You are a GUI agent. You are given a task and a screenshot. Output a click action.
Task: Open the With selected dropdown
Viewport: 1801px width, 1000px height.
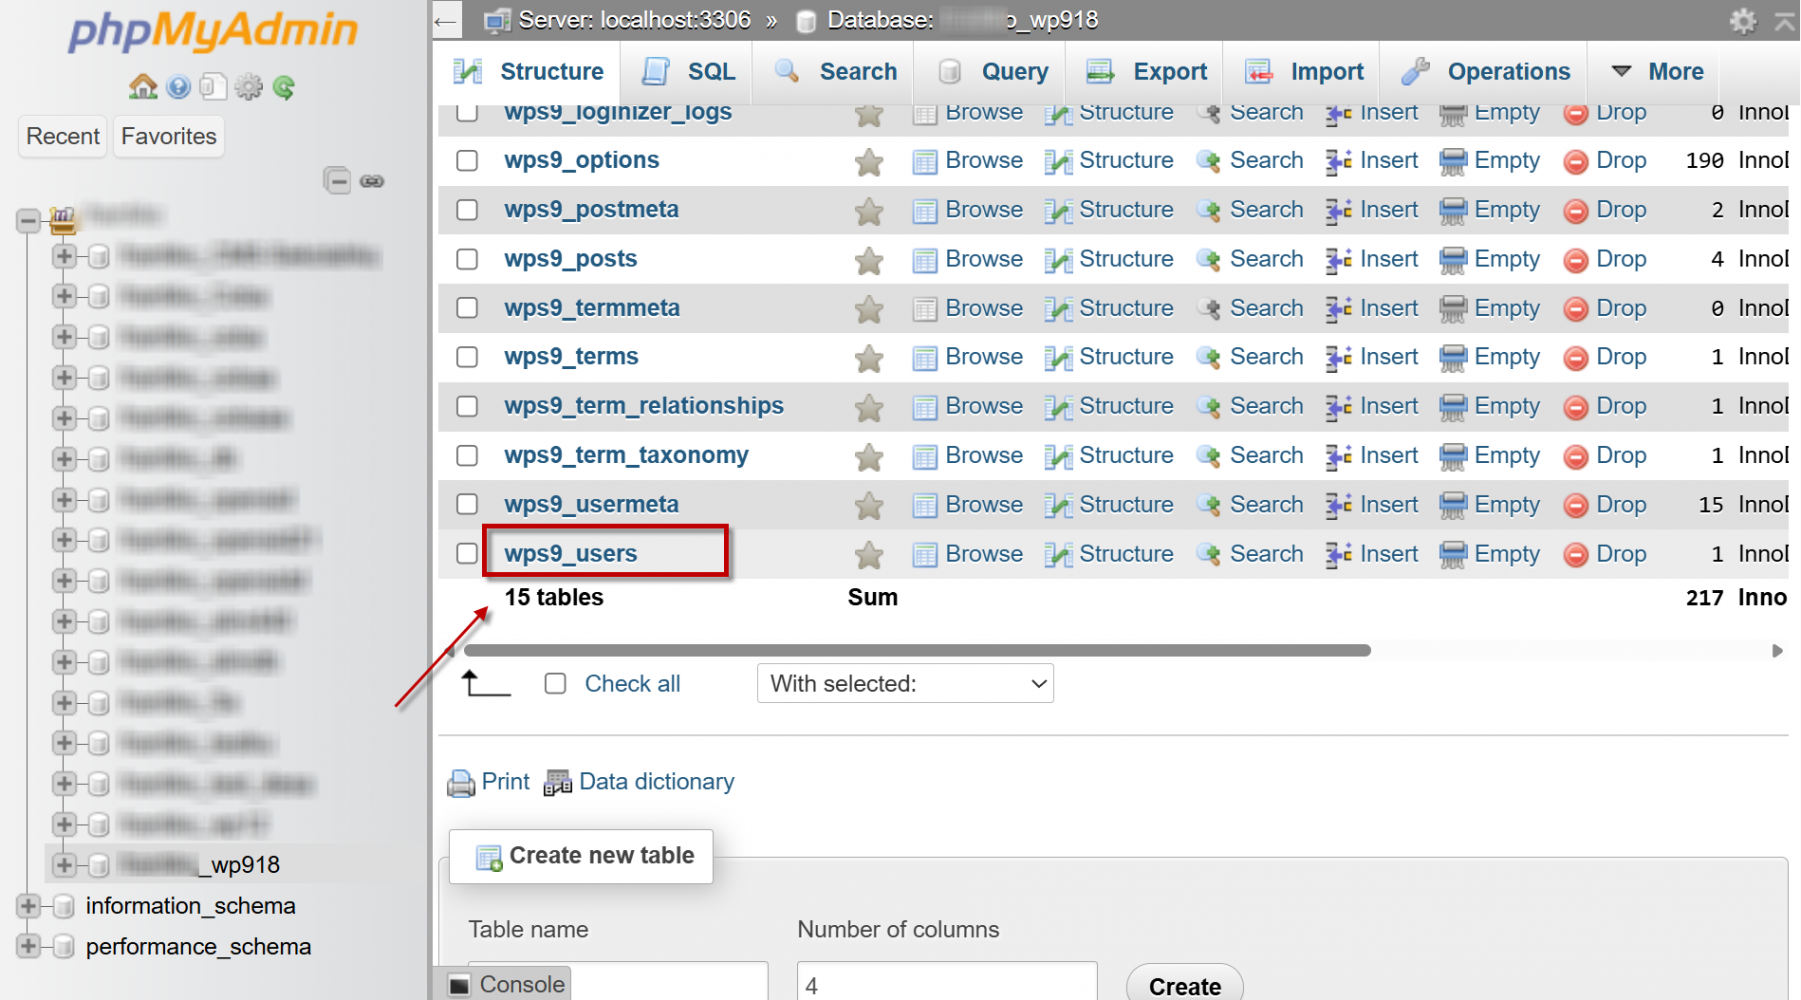coord(905,684)
